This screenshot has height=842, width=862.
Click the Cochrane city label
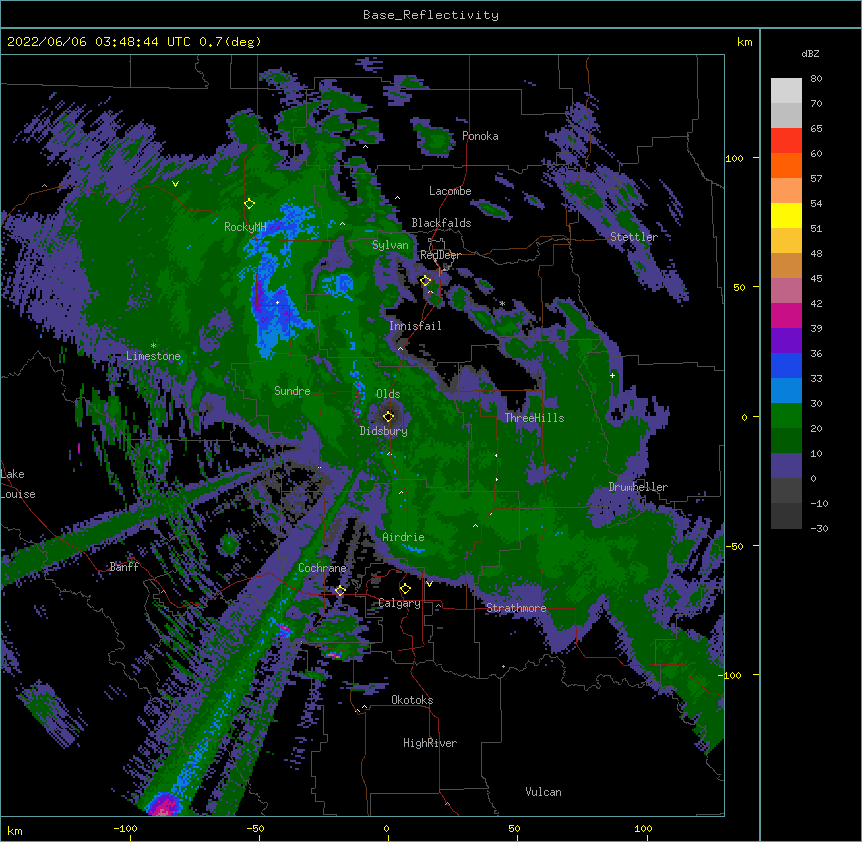click(x=322, y=568)
